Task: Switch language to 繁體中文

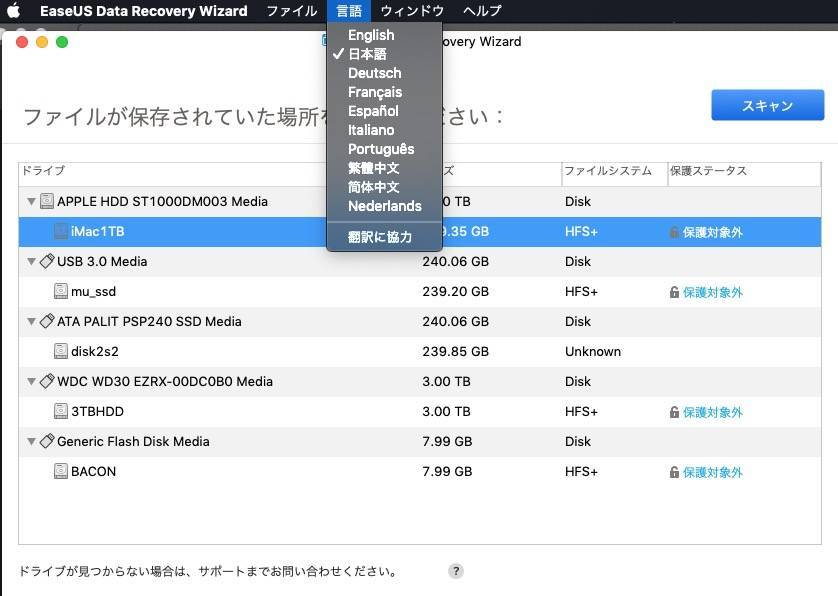Action: point(384,168)
